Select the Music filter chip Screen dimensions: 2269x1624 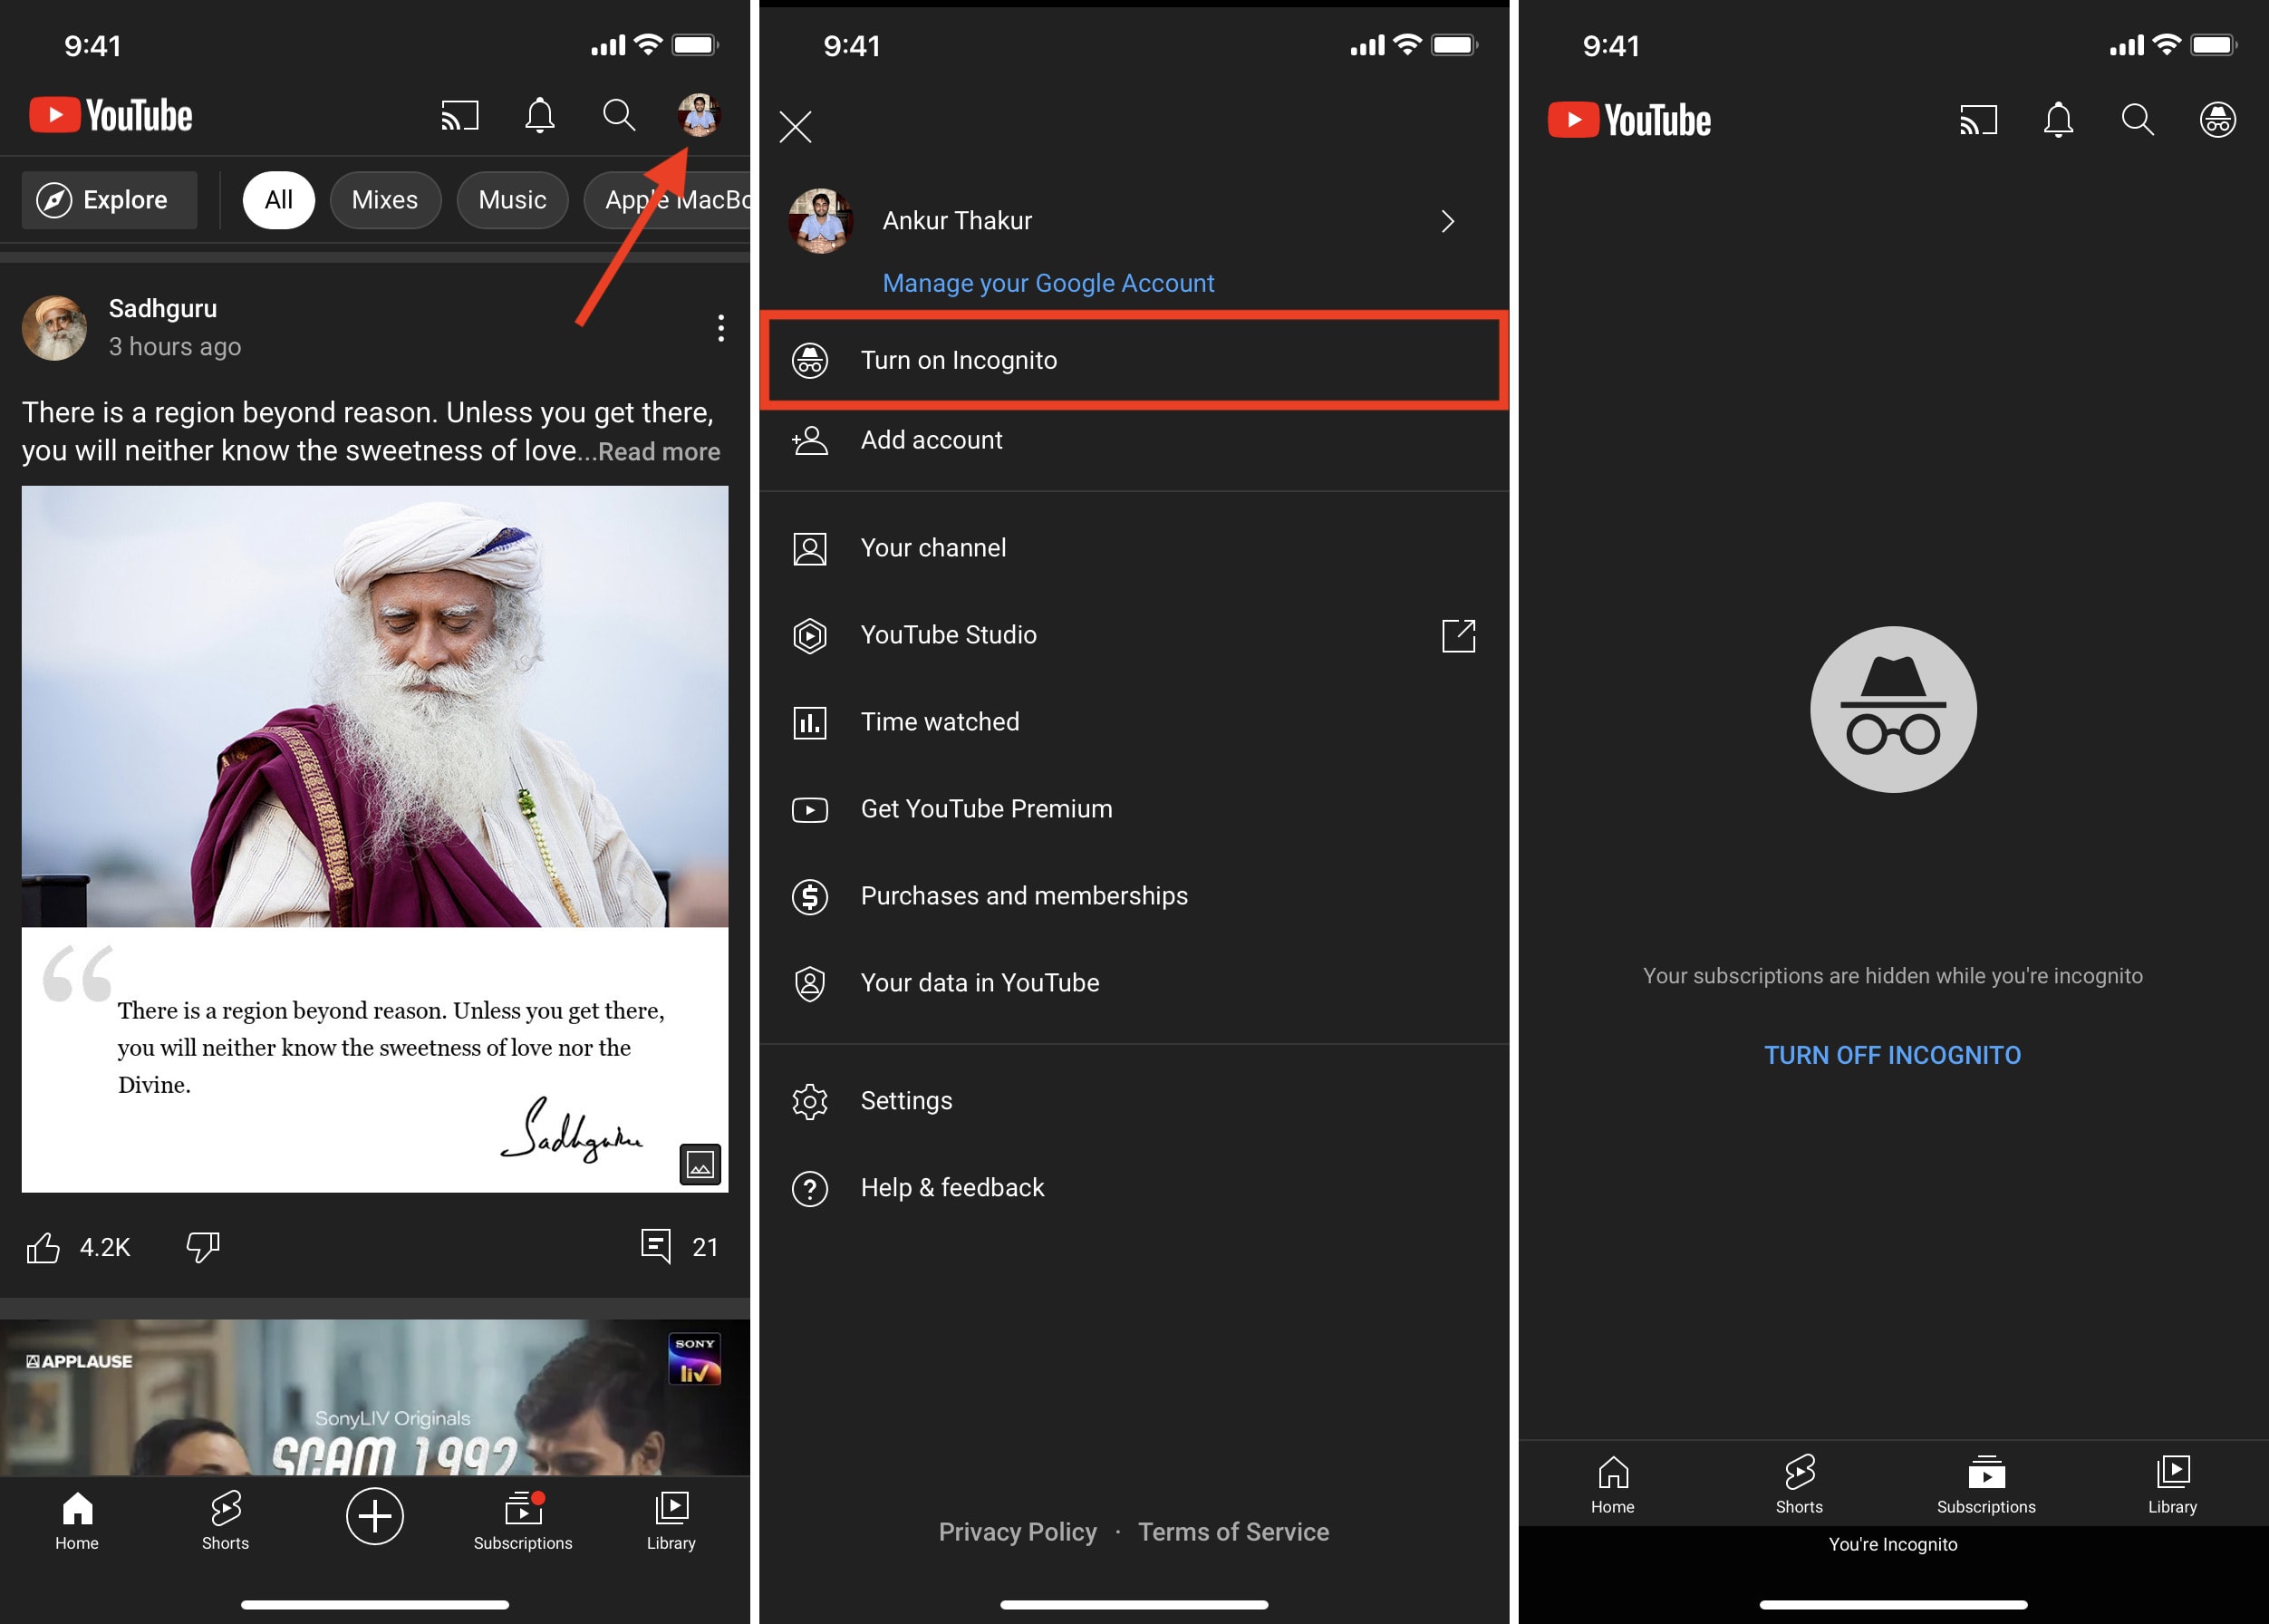512,200
